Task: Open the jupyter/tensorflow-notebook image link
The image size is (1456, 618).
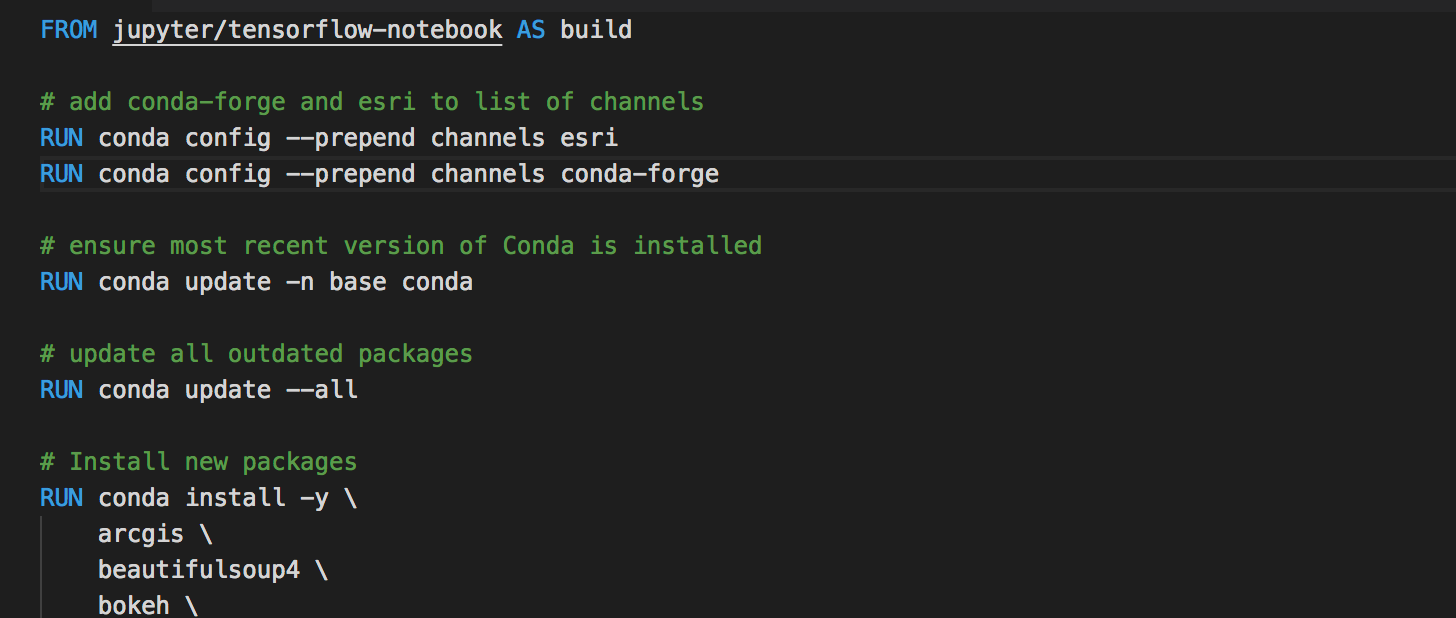Action: [x=307, y=30]
